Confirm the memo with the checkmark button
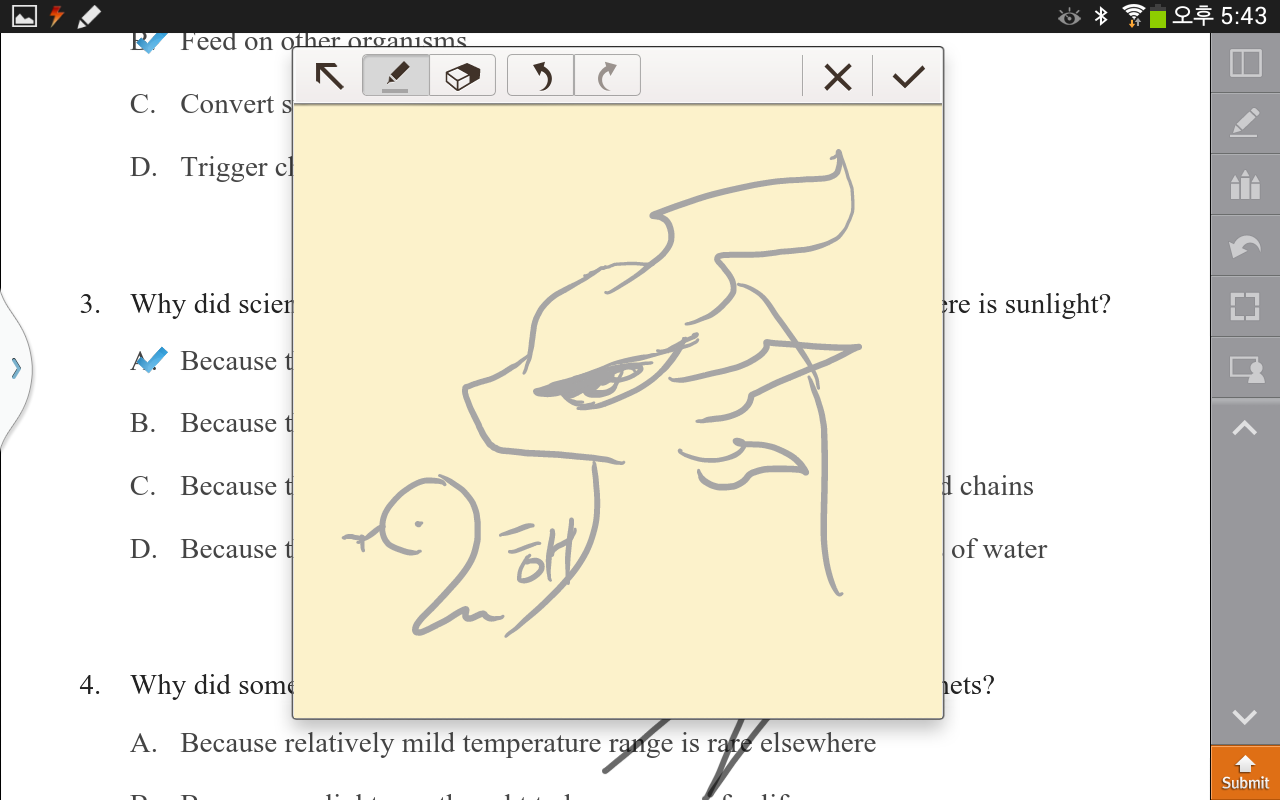The image size is (1280, 800). coord(908,77)
